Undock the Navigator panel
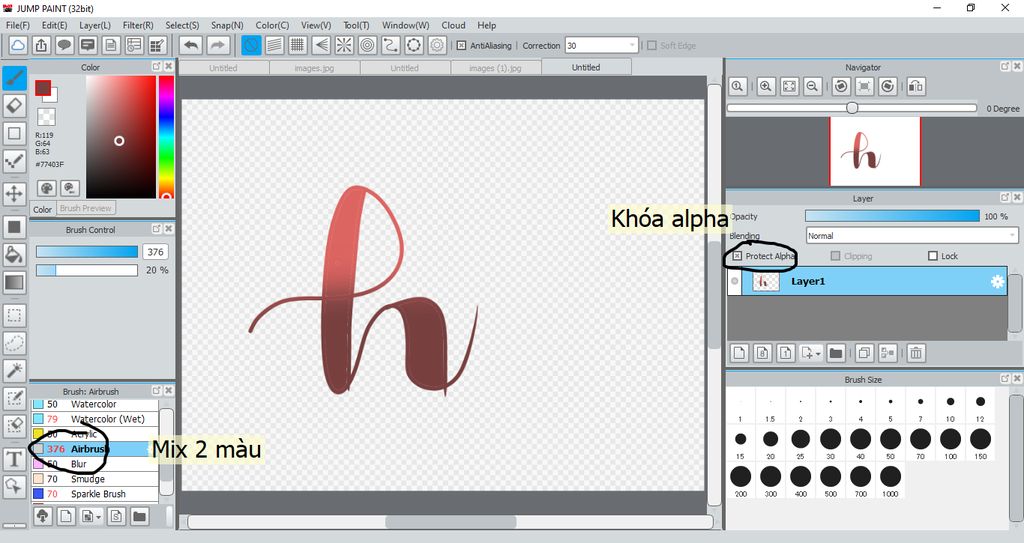The image size is (1024, 543). click(1005, 67)
